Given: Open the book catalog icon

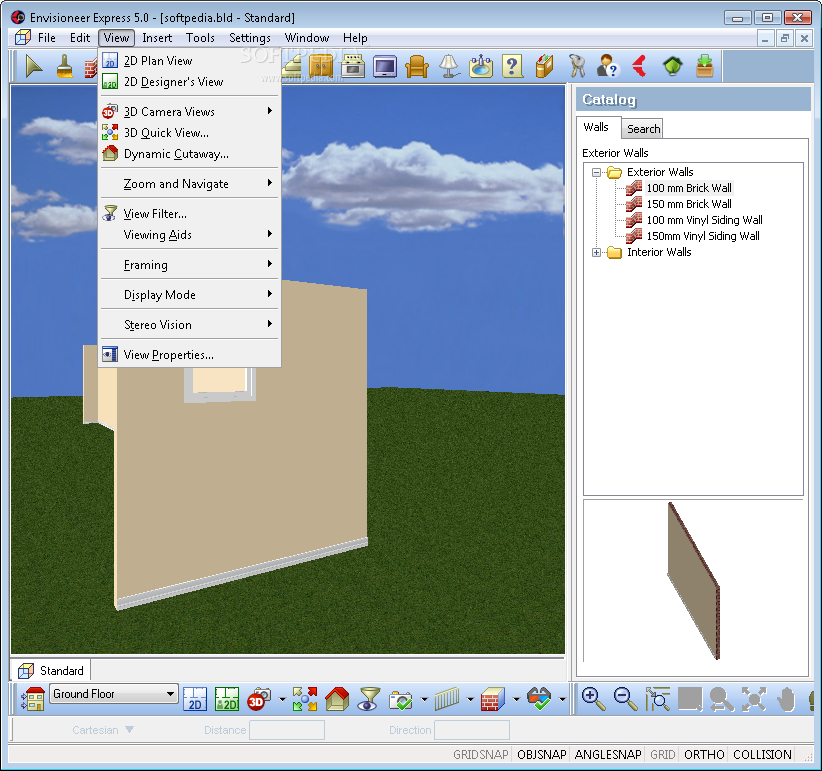Looking at the screenshot, I should (x=545, y=67).
